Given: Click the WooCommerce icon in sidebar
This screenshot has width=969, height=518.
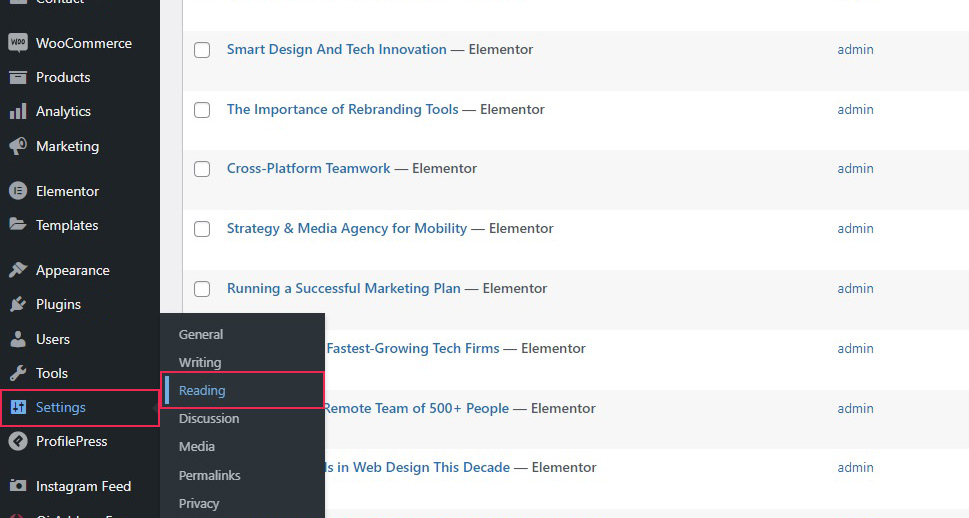Looking at the screenshot, I should [17, 43].
